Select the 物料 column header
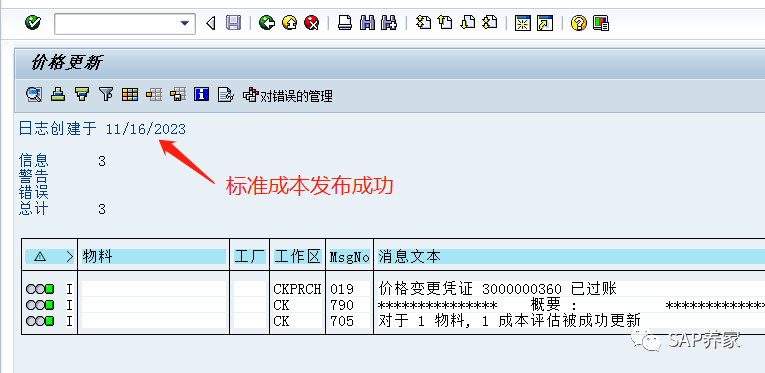The width and height of the screenshot is (765, 373). 153,256
